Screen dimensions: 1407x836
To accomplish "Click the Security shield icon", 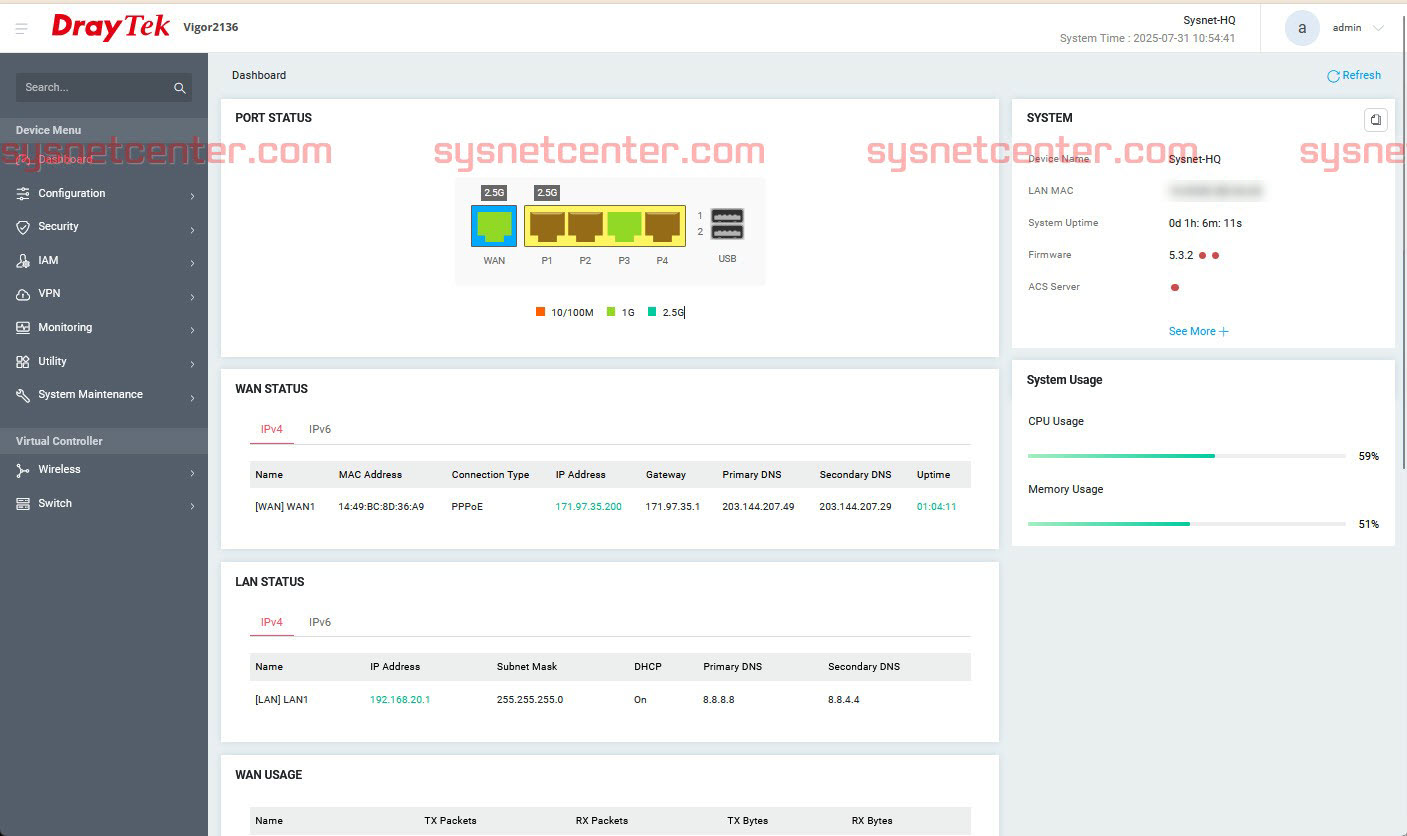I will 23,227.
